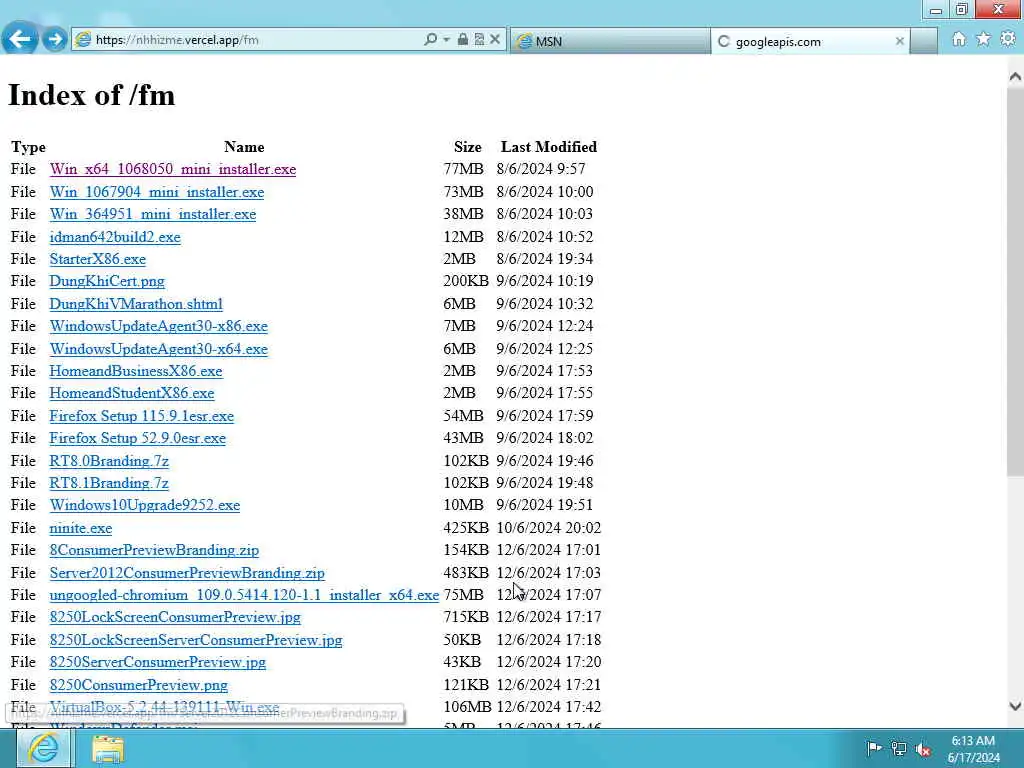Viewport: 1024px width, 768px height.
Task: Click the search magnifier in address bar
Action: 430,40
